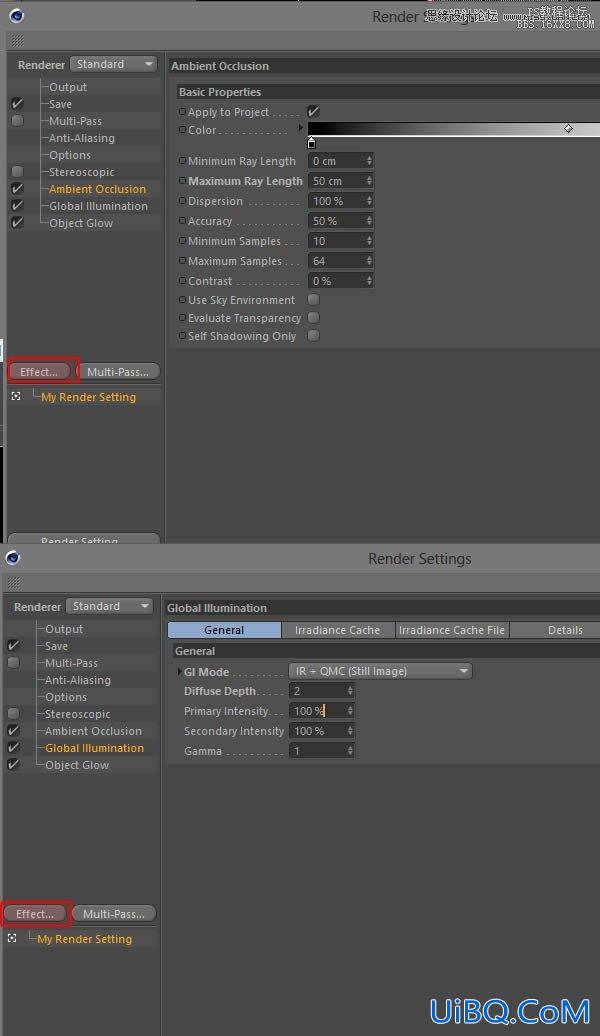Open Renderer dropdown in Global Illumination window

pyautogui.click(x=110, y=606)
